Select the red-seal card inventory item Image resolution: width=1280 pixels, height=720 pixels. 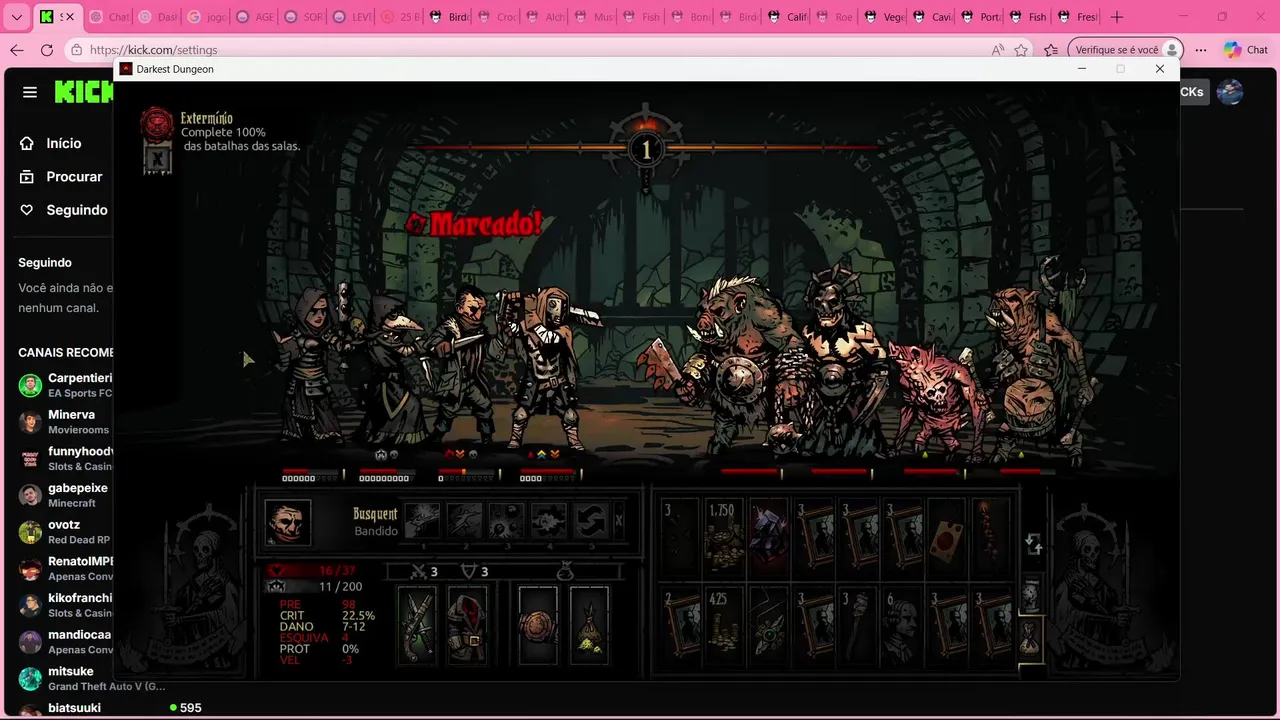pos(946,538)
